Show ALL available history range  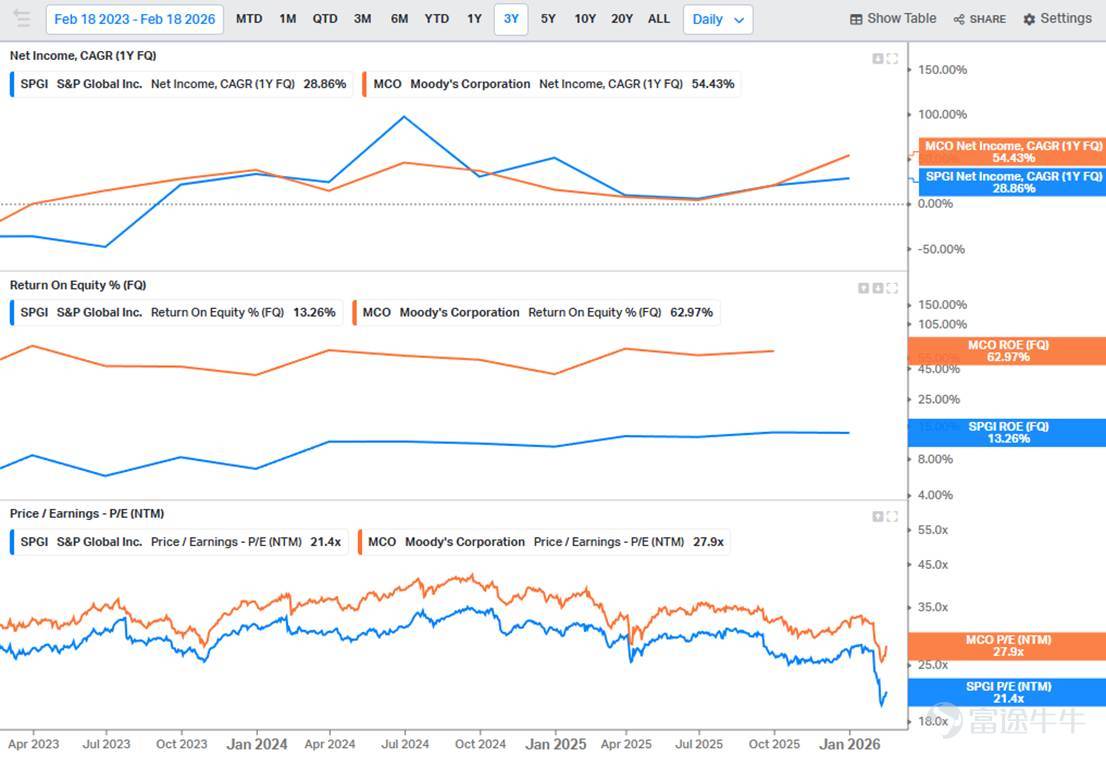(659, 19)
